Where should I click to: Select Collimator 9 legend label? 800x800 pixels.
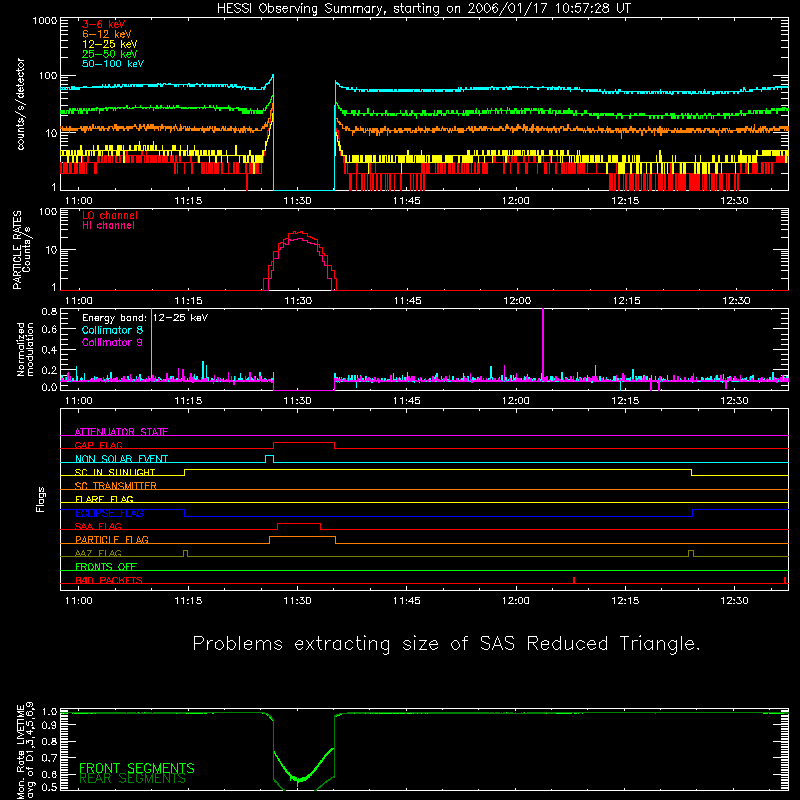click(112, 342)
